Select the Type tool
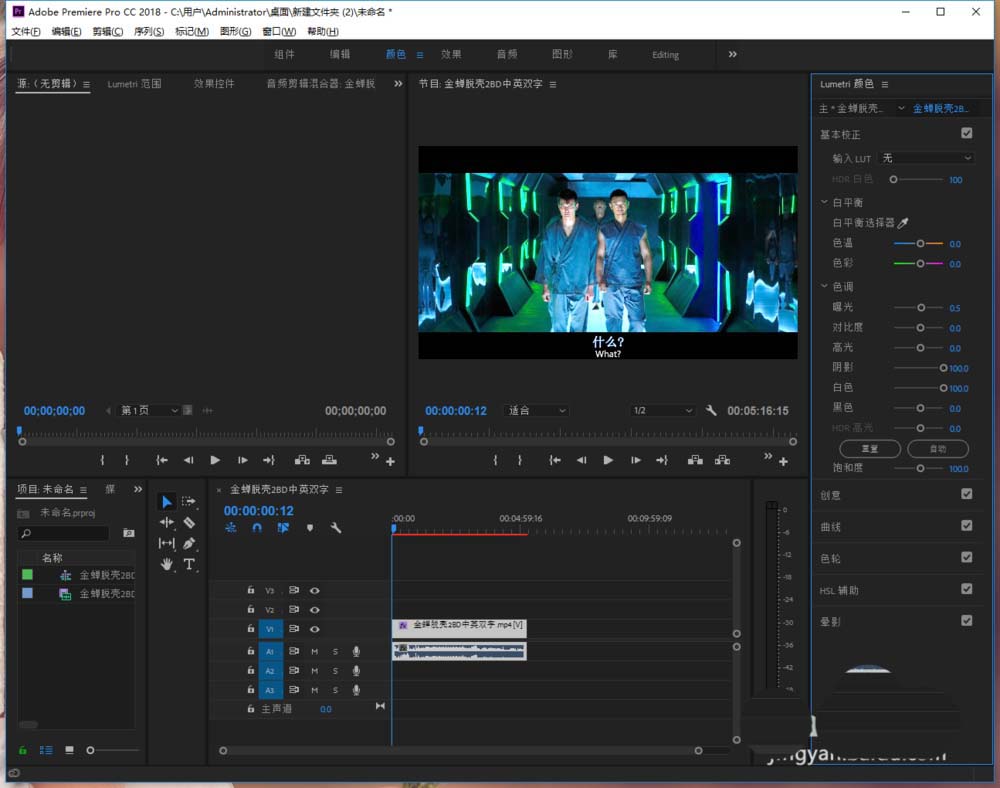Viewport: 1000px width, 788px height. point(189,564)
